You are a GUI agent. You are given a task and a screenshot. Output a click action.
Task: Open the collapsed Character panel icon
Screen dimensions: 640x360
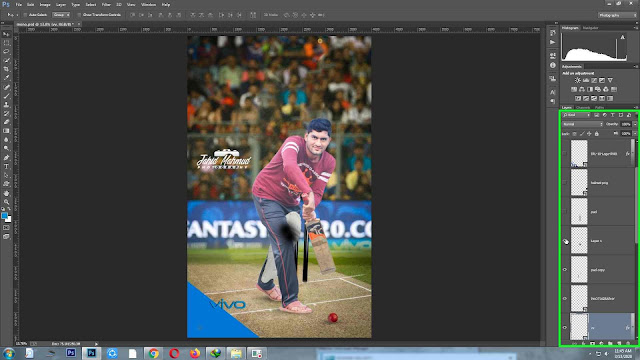[553, 92]
